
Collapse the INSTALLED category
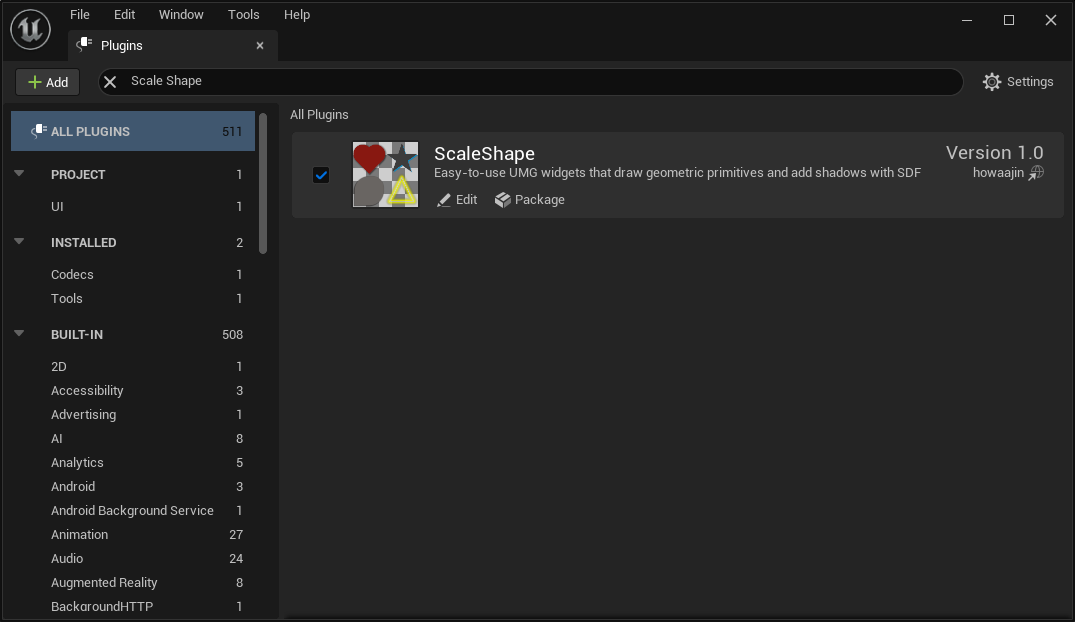pyautogui.click(x=19, y=241)
